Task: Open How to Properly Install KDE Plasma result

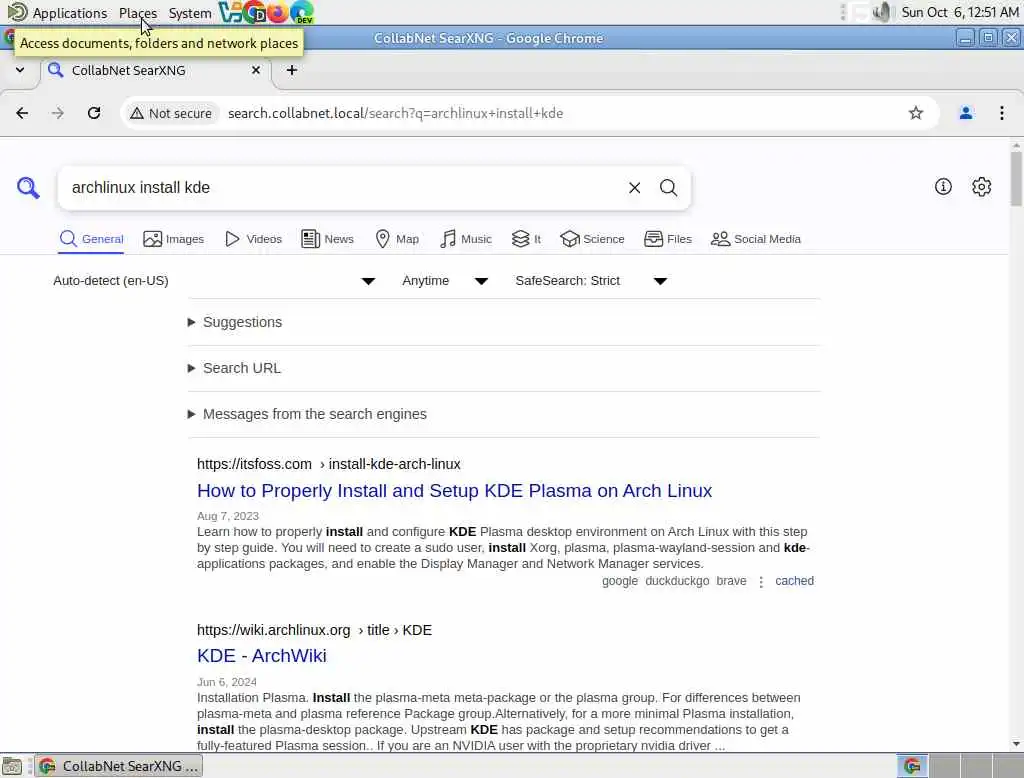Action: pos(455,491)
